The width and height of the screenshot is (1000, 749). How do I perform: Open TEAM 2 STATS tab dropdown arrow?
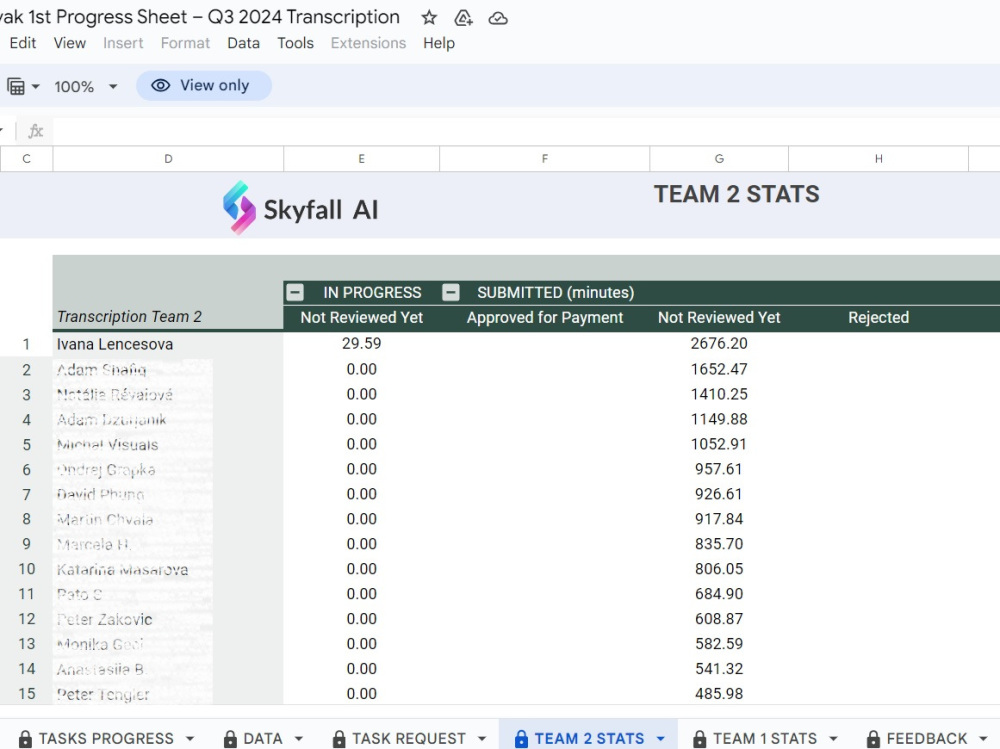click(661, 739)
